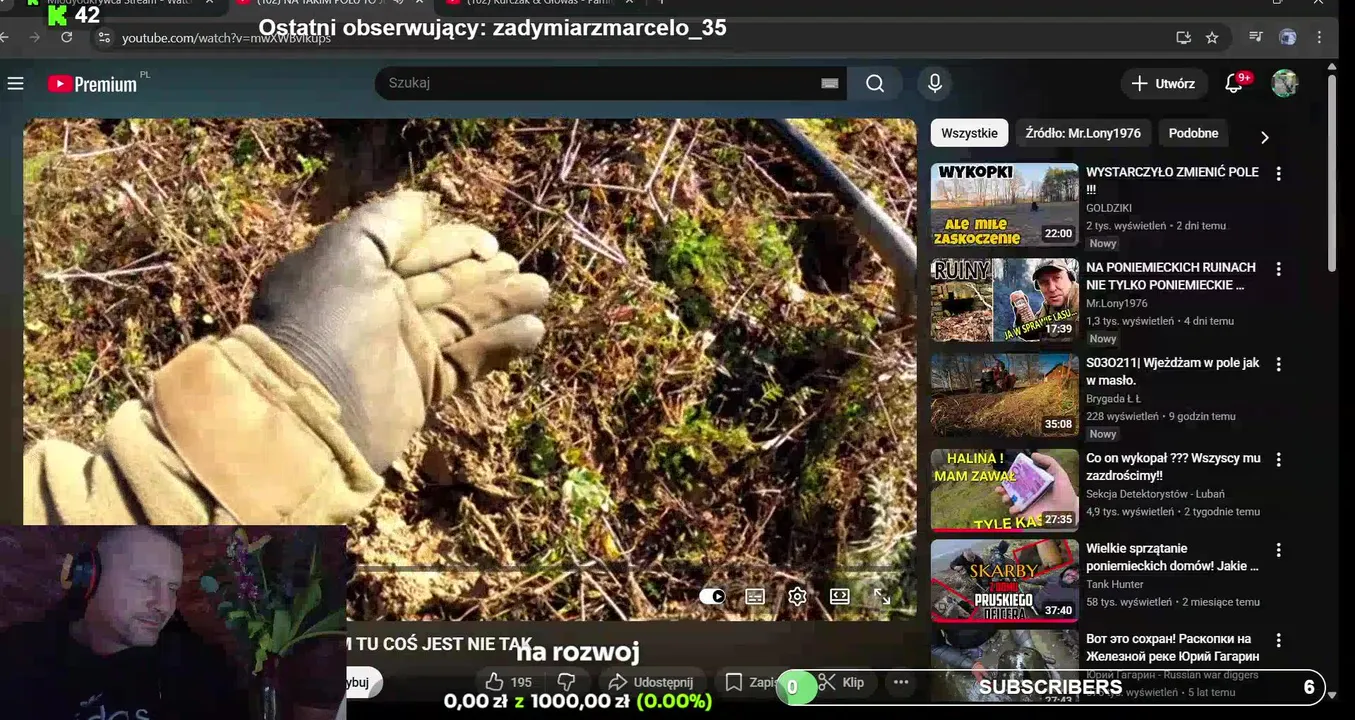Like the video with 195 likes

[509, 682]
